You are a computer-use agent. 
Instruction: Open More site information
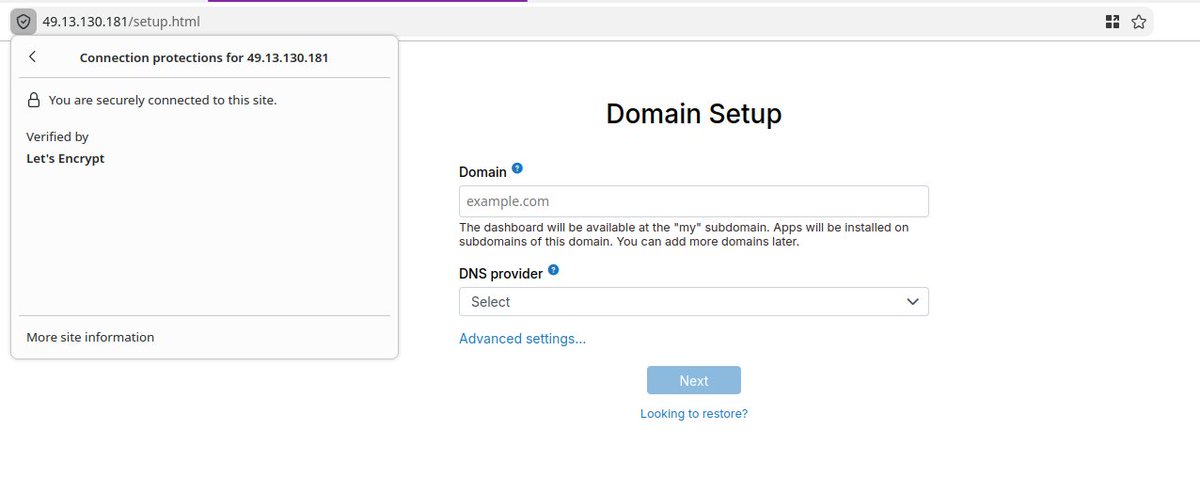tap(90, 337)
